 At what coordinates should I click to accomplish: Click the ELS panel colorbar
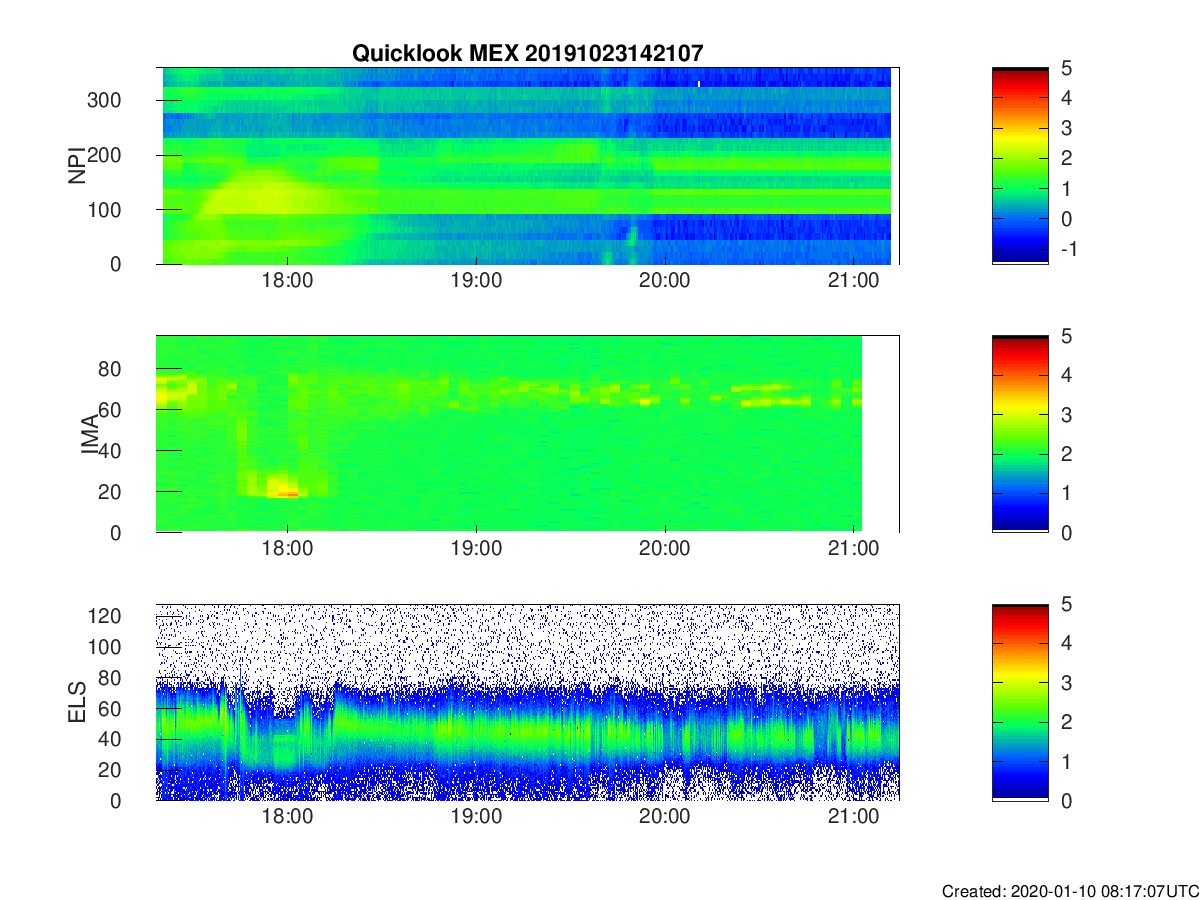point(1020,702)
